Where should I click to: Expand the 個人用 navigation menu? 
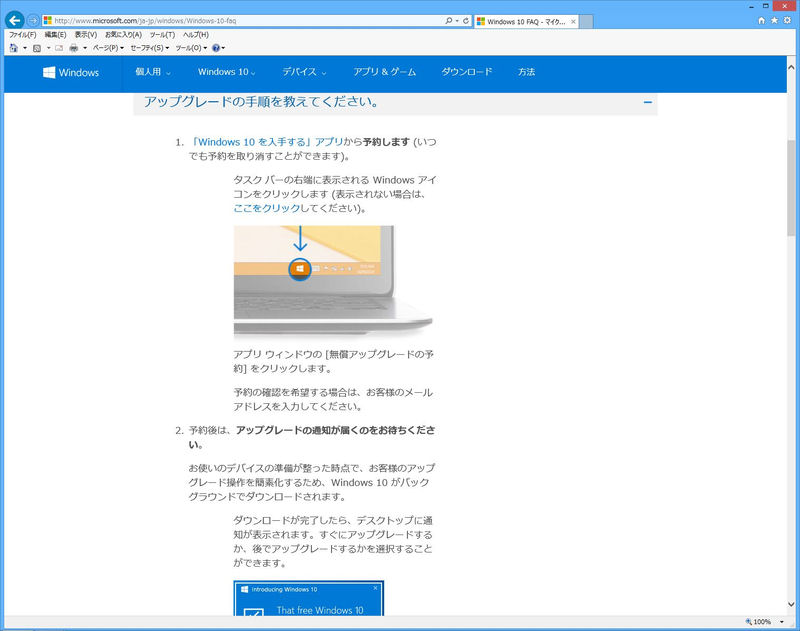(x=153, y=72)
